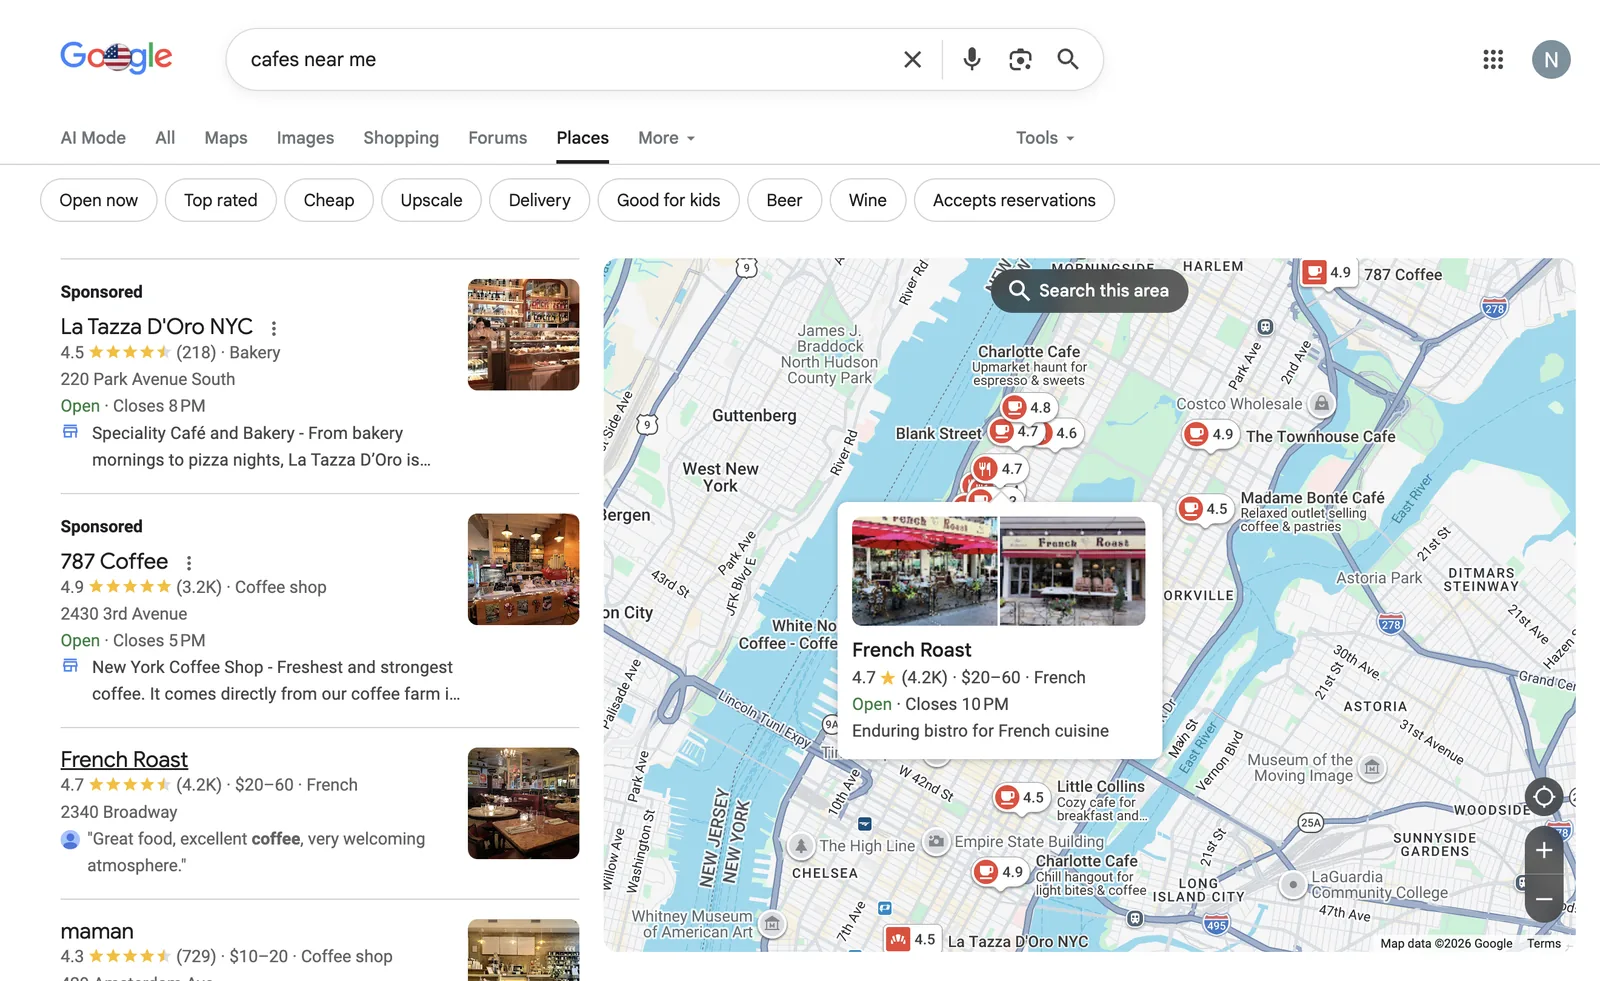Start voice search with microphone icon

[971, 60]
